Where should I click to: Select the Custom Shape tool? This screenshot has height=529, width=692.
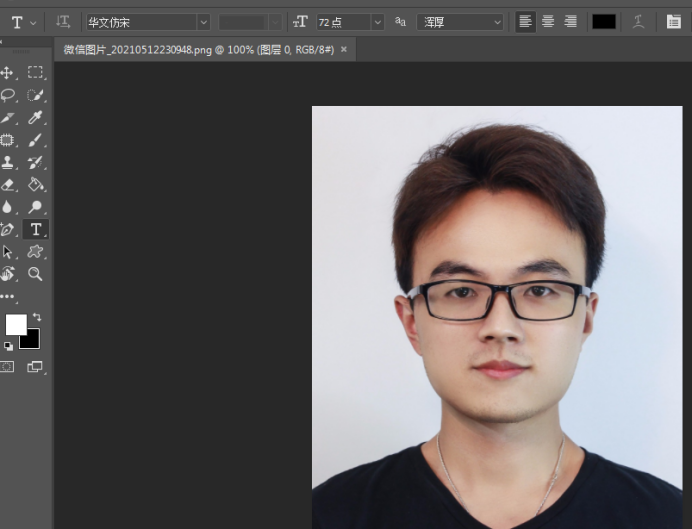point(35,252)
